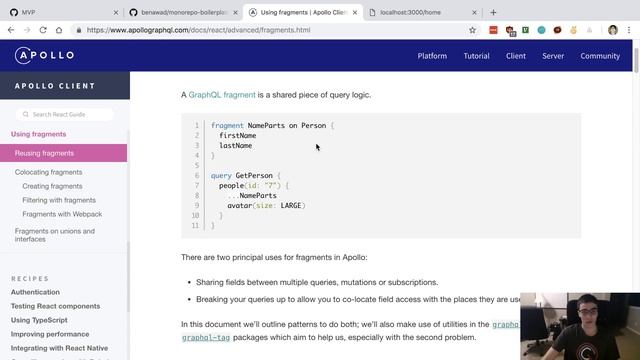Viewport: 640px width, 360px height.
Task: Go back with the browser back arrow
Action: click(11, 30)
